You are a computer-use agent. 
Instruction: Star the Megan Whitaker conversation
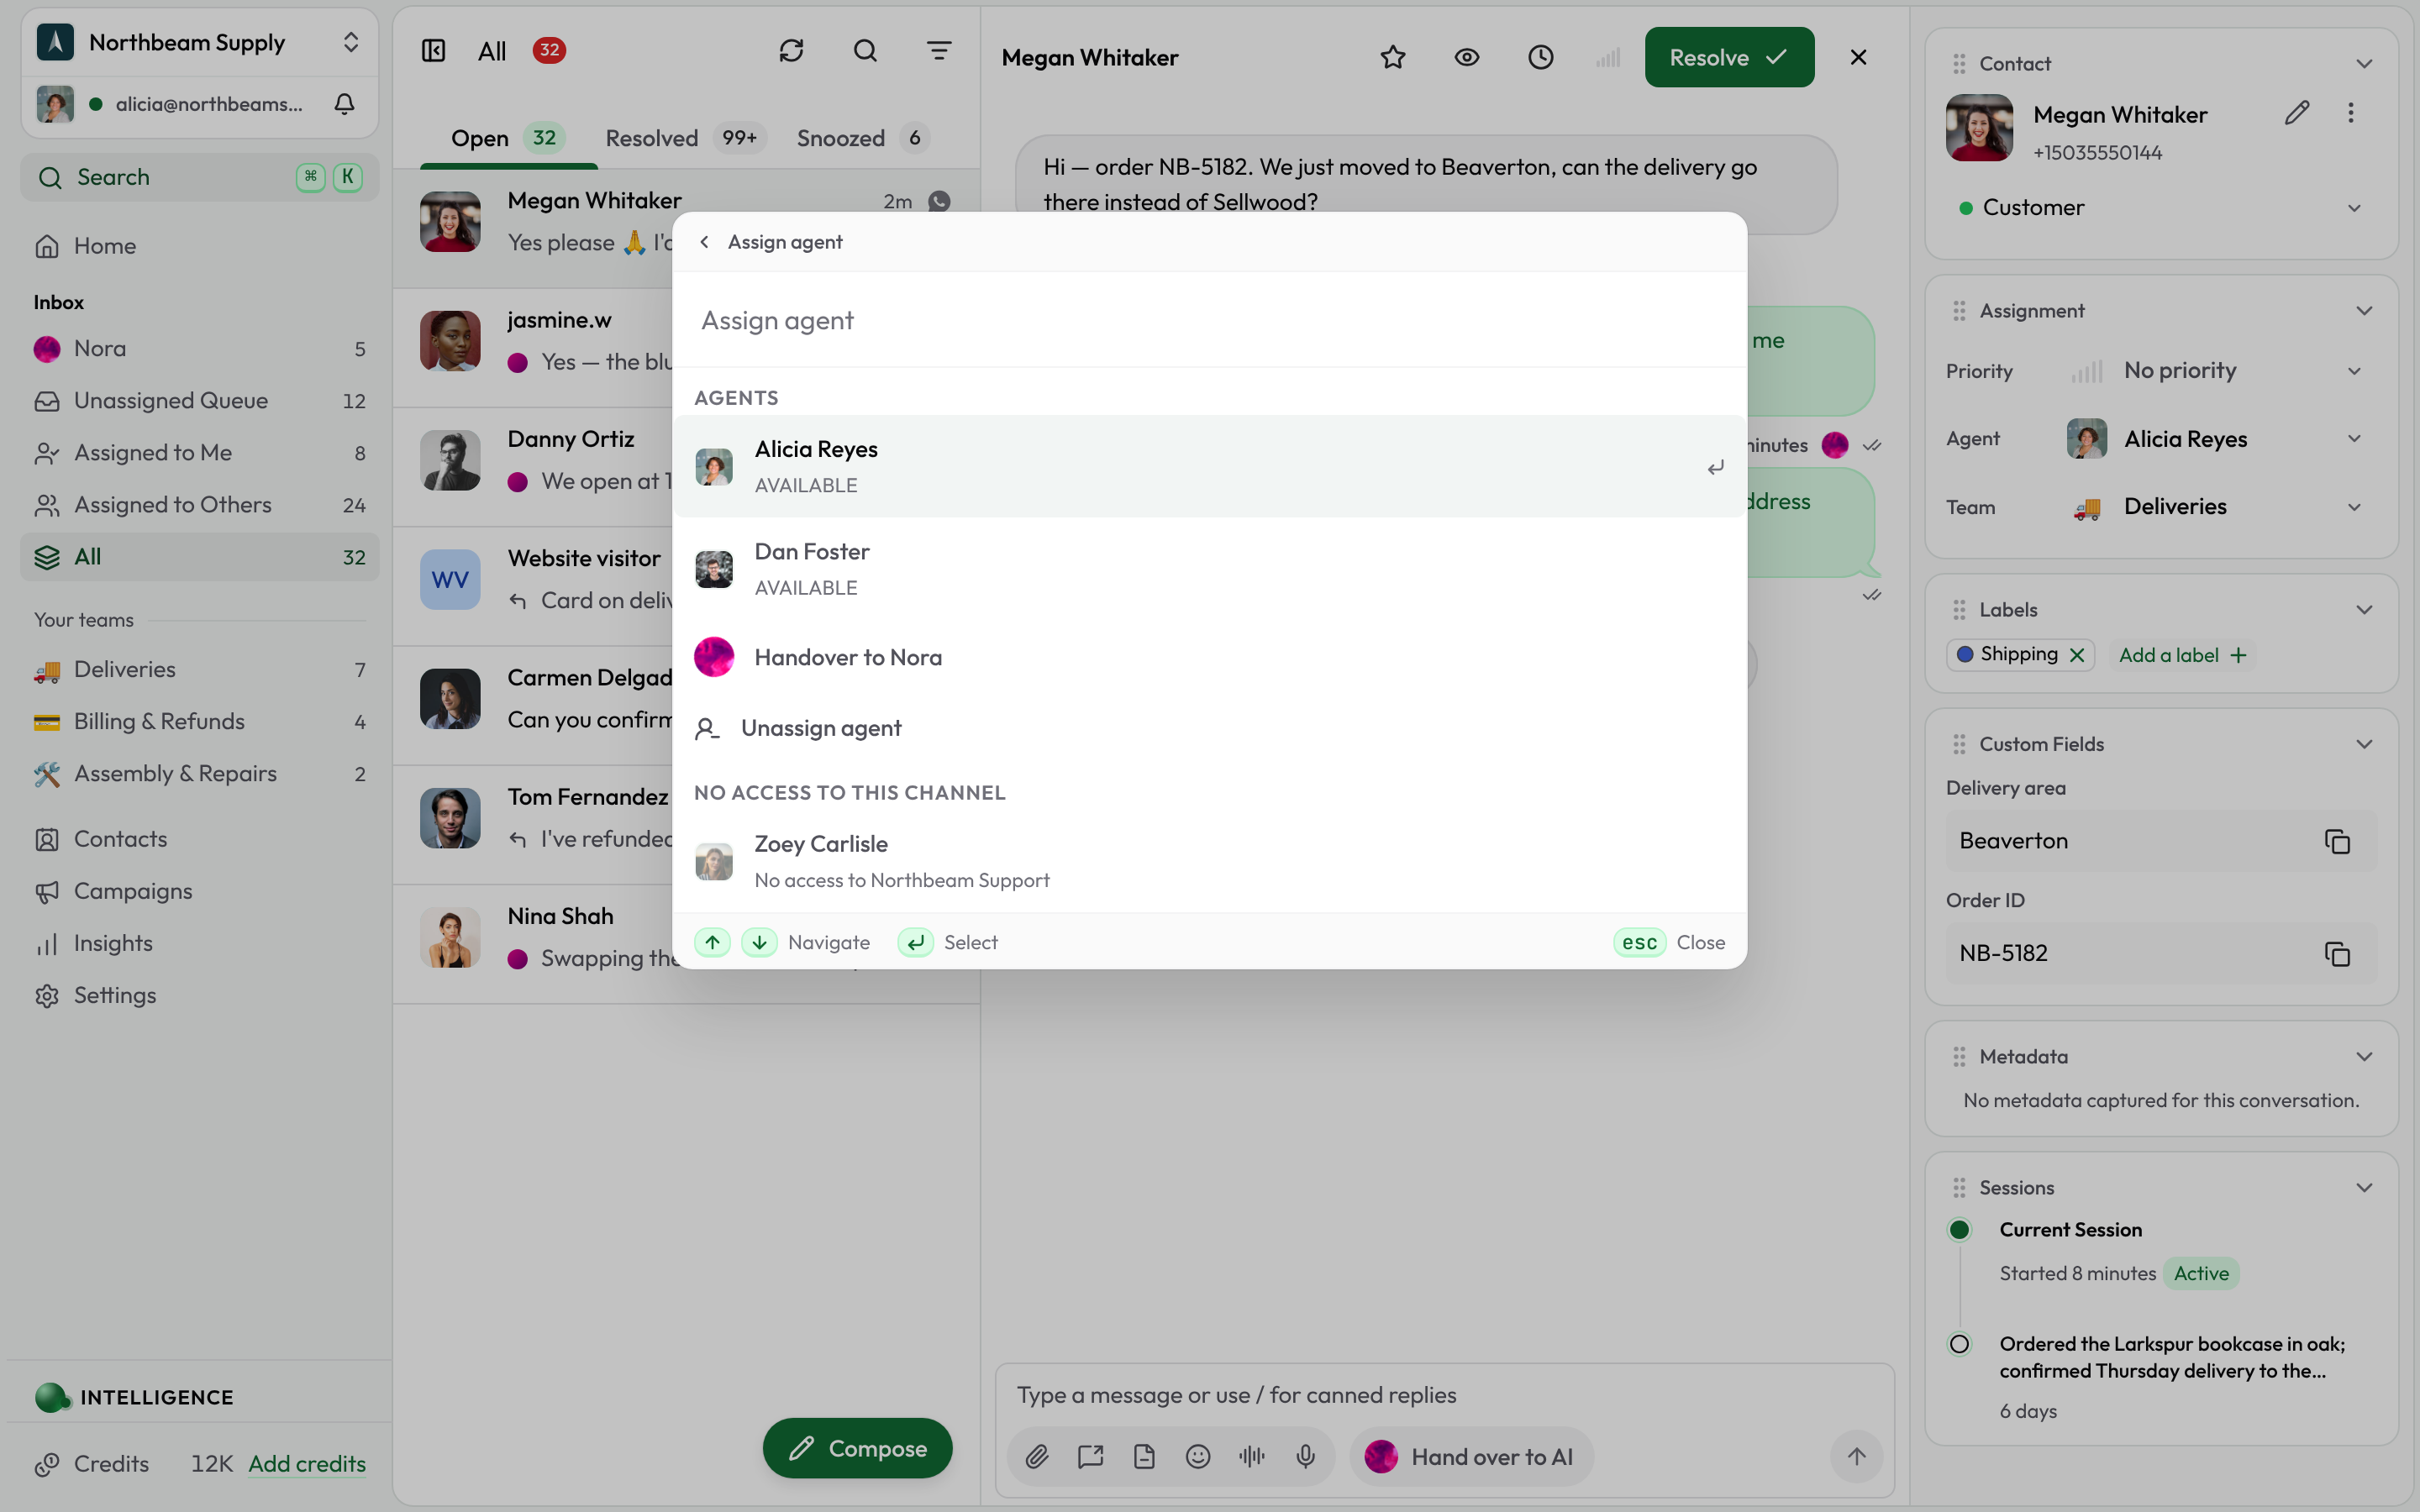[1393, 57]
